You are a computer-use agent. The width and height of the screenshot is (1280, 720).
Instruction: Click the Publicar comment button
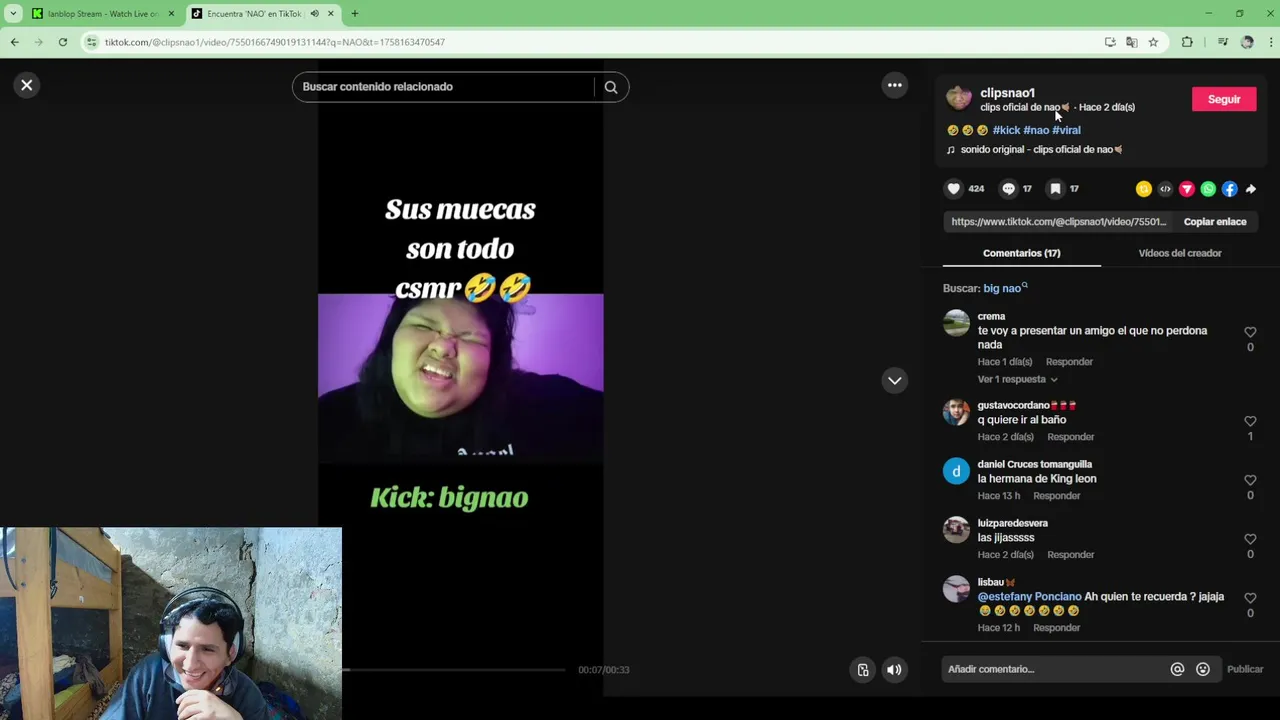[x=1245, y=669]
